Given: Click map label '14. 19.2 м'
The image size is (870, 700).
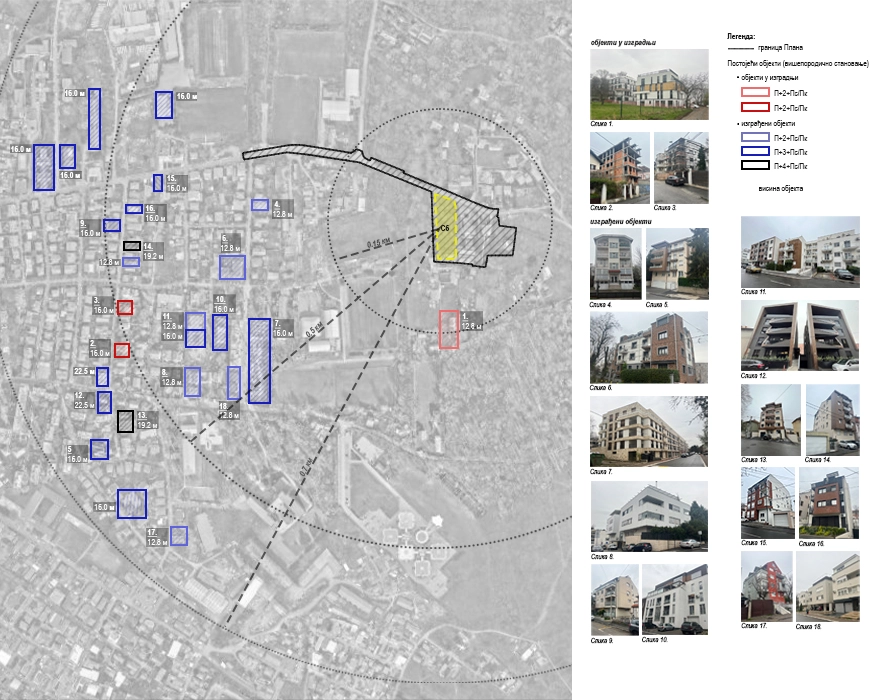Looking at the screenshot, I should click(x=153, y=251).
